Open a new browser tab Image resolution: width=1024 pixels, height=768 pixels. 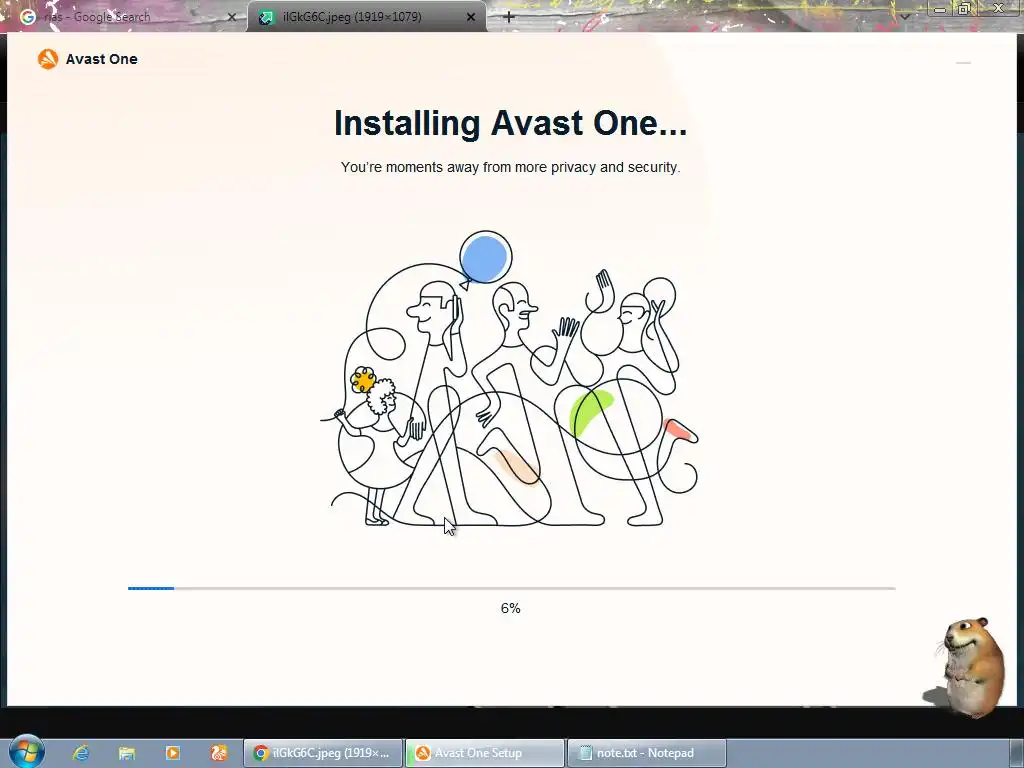pos(509,17)
